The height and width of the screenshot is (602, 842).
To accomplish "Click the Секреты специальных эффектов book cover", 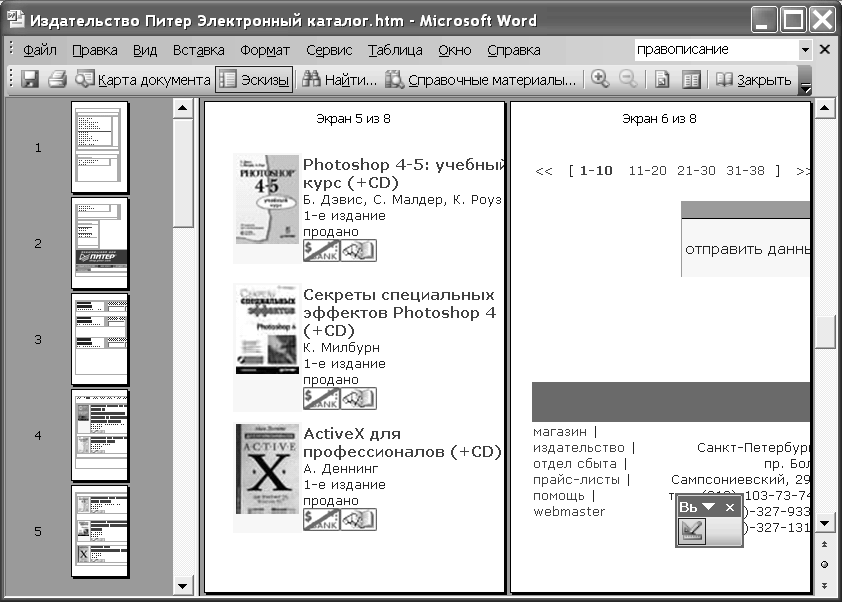I will pyautogui.click(x=267, y=329).
